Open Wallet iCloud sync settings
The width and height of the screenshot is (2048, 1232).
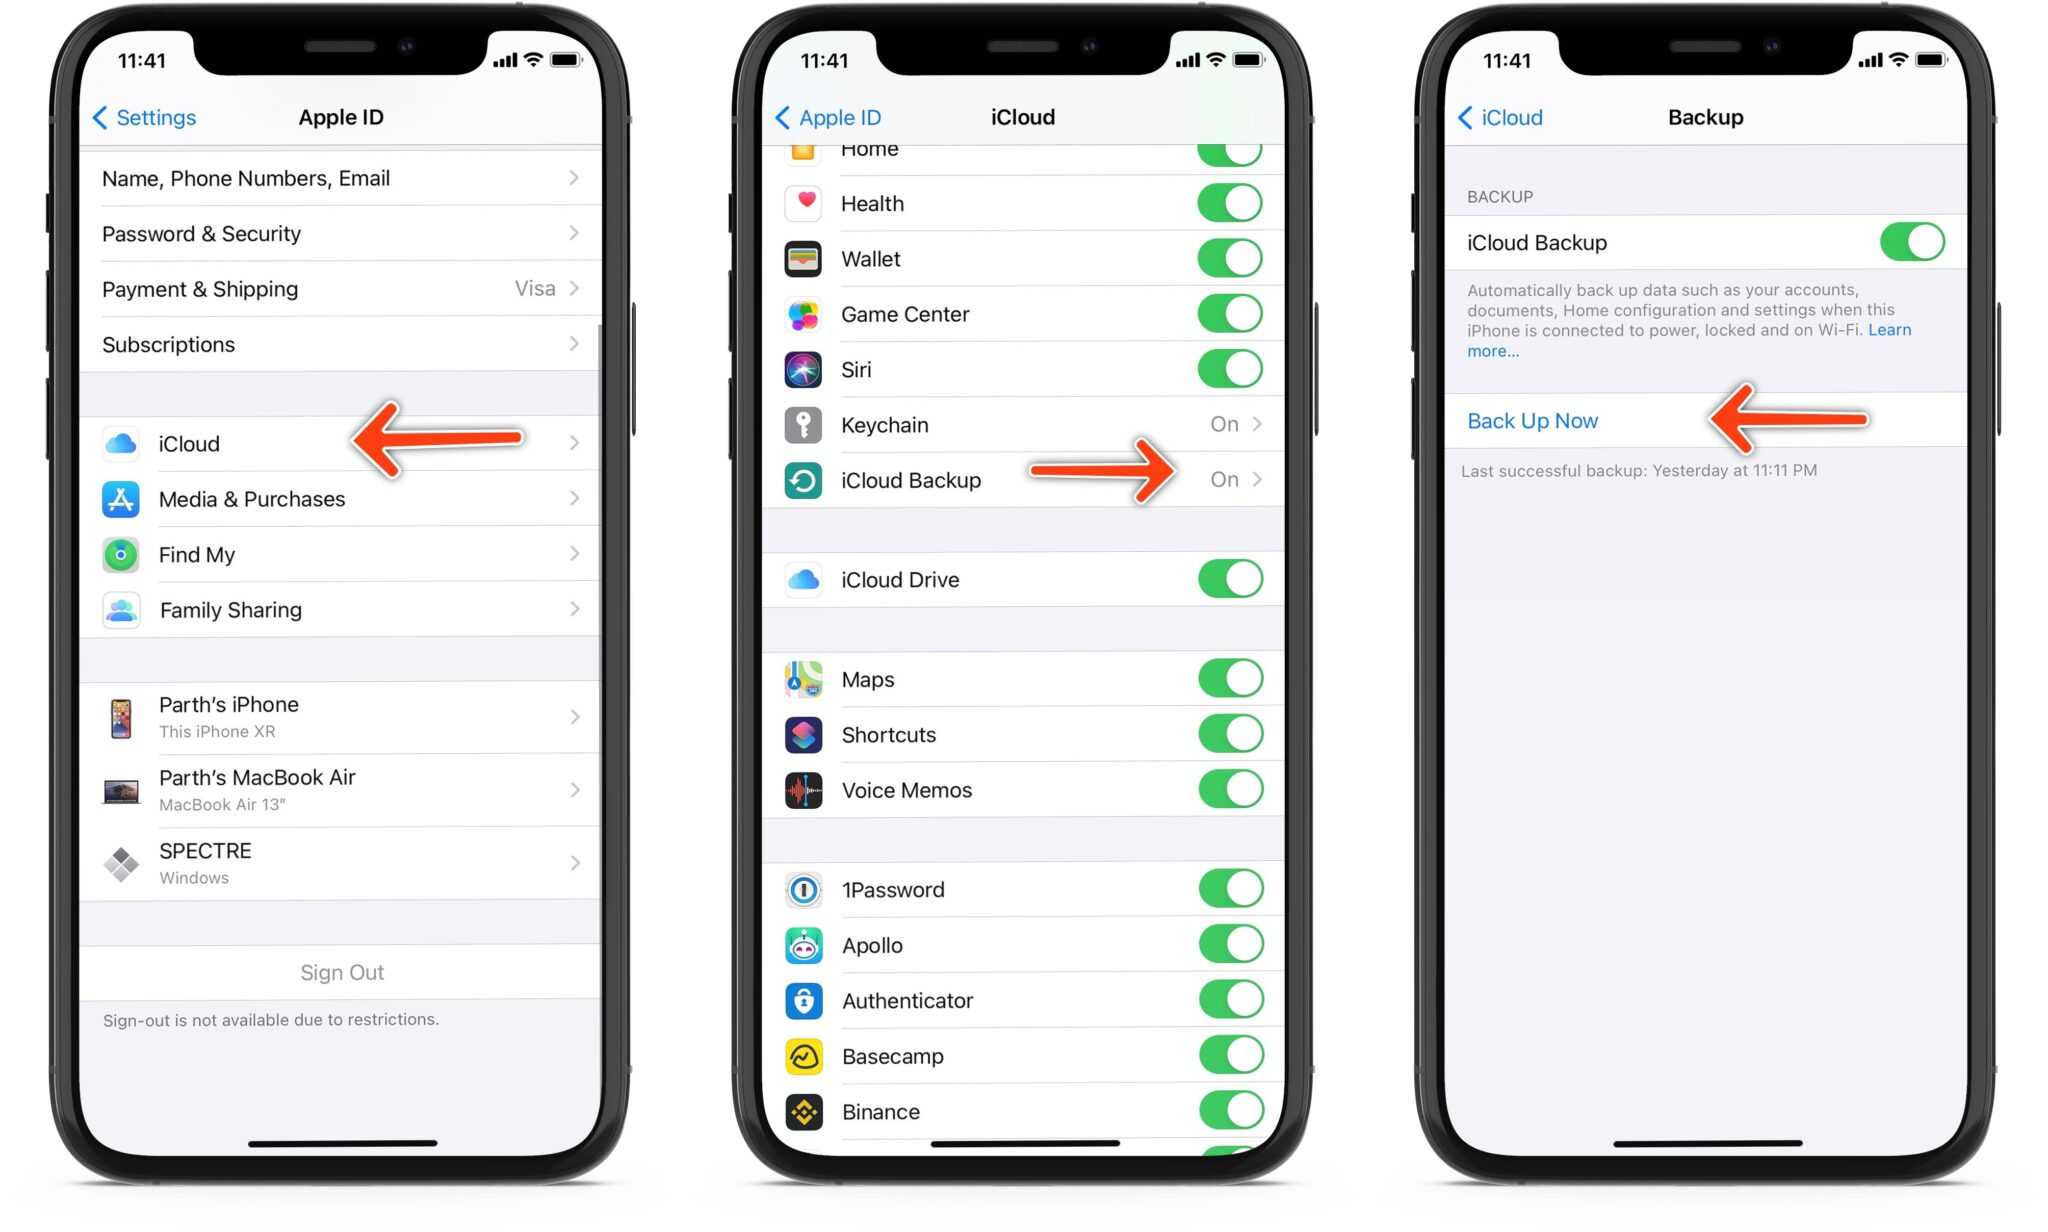pyautogui.click(x=1232, y=258)
